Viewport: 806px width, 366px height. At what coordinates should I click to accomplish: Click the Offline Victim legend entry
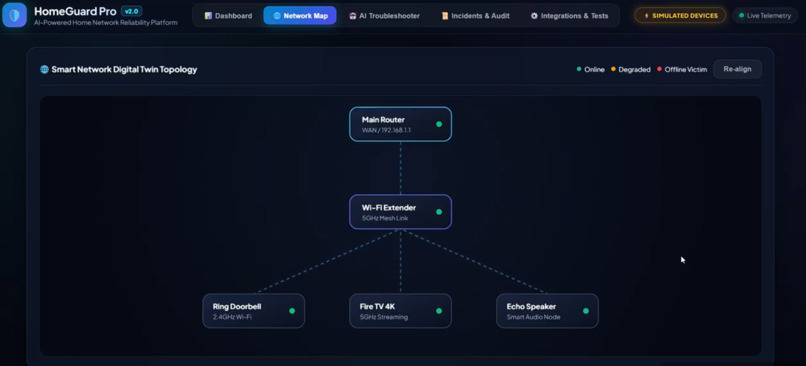pos(682,69)
